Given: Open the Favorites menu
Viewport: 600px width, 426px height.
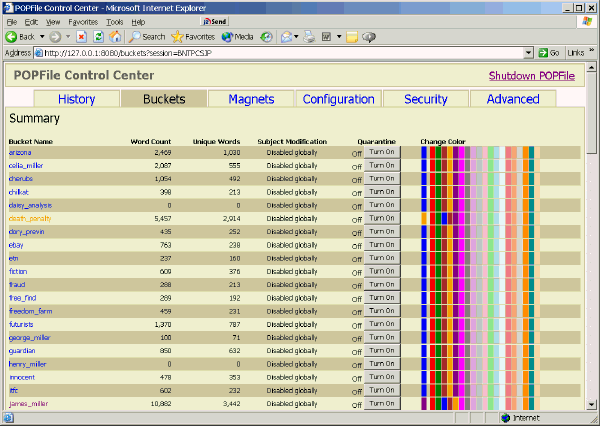Looking at the screenshot, I should pyautogui.click(x=83, y=22).
